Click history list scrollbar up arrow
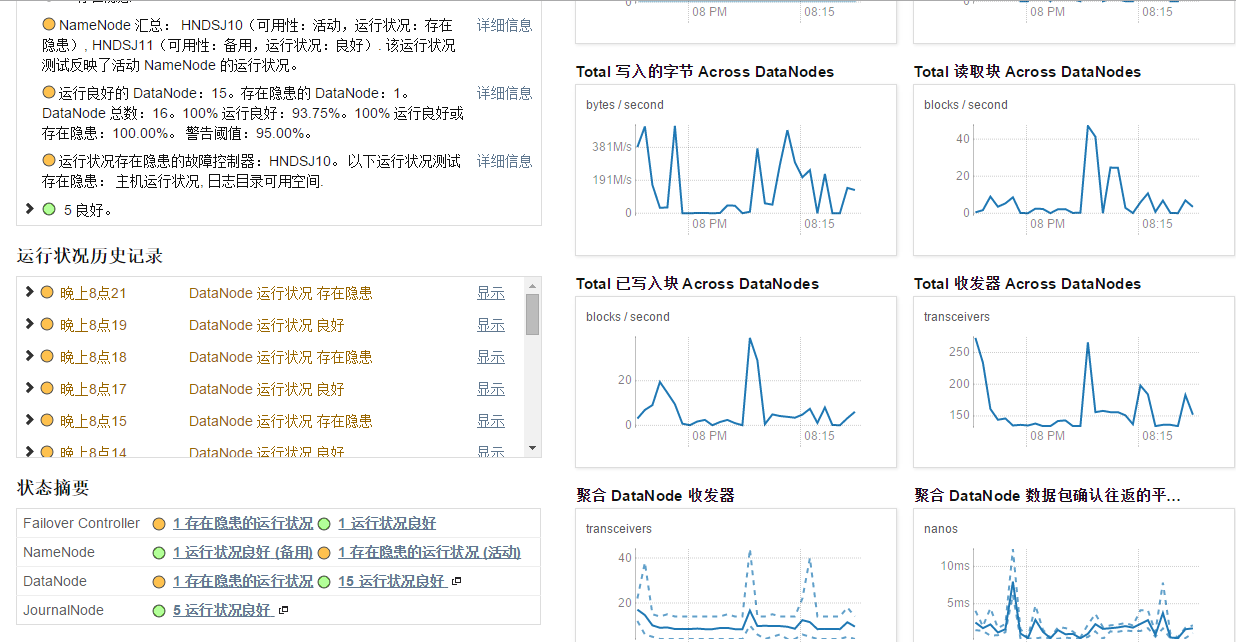 pos(532,285)
